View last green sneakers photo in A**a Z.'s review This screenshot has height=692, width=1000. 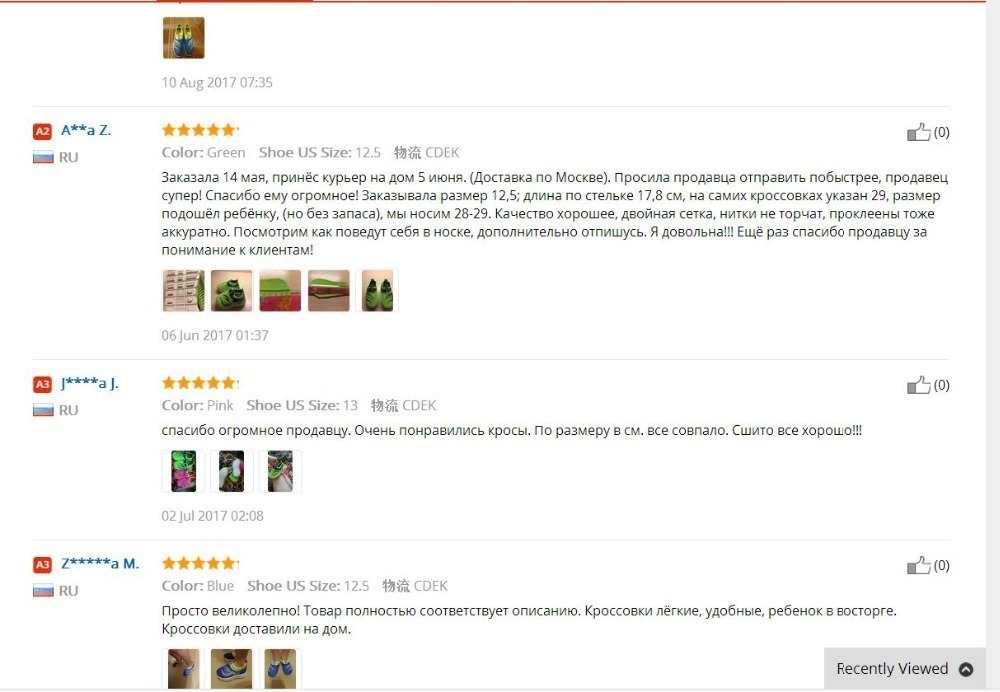[x=377, y=291]
